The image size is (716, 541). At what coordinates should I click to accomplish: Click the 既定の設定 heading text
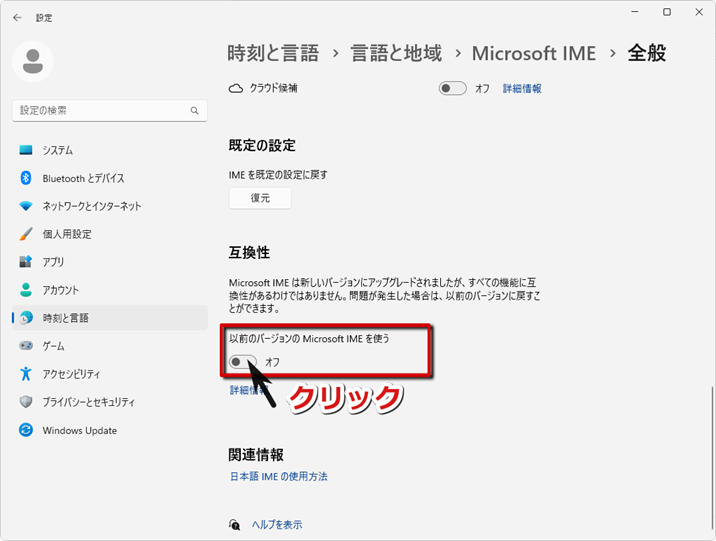262,145
